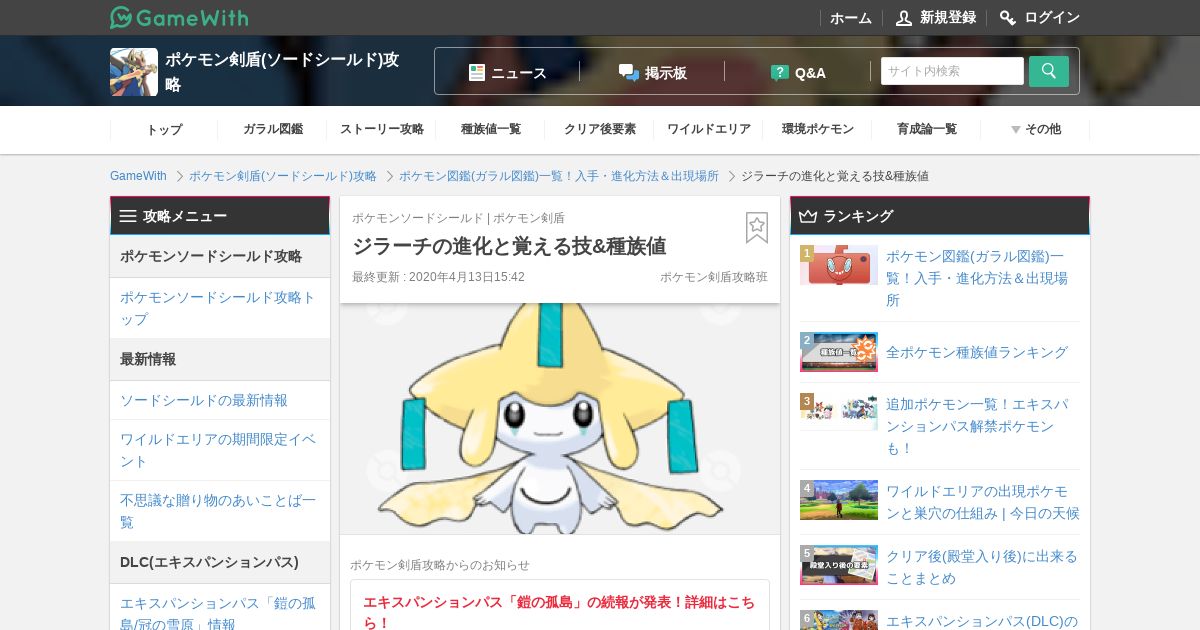Image resolution: width=1200 pixels, height=630 pixels.
Task: Open the トップ navigation tab
Action: [164, 129]
